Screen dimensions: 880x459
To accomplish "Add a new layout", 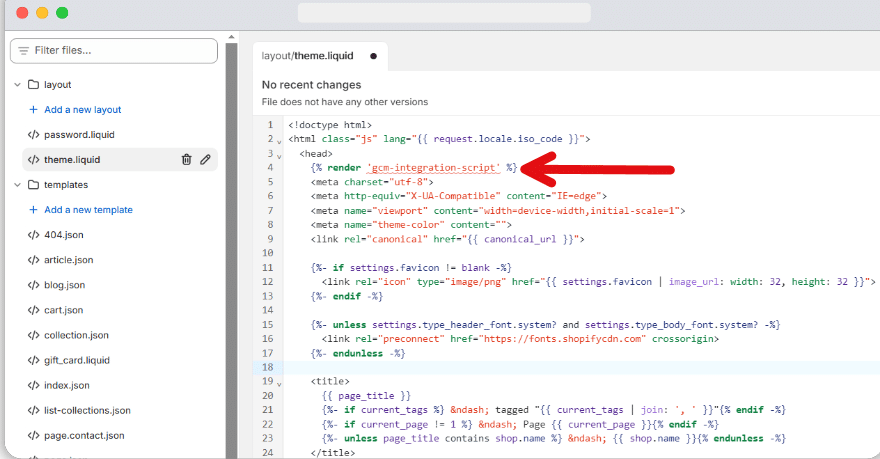I will tap(82, 109).
